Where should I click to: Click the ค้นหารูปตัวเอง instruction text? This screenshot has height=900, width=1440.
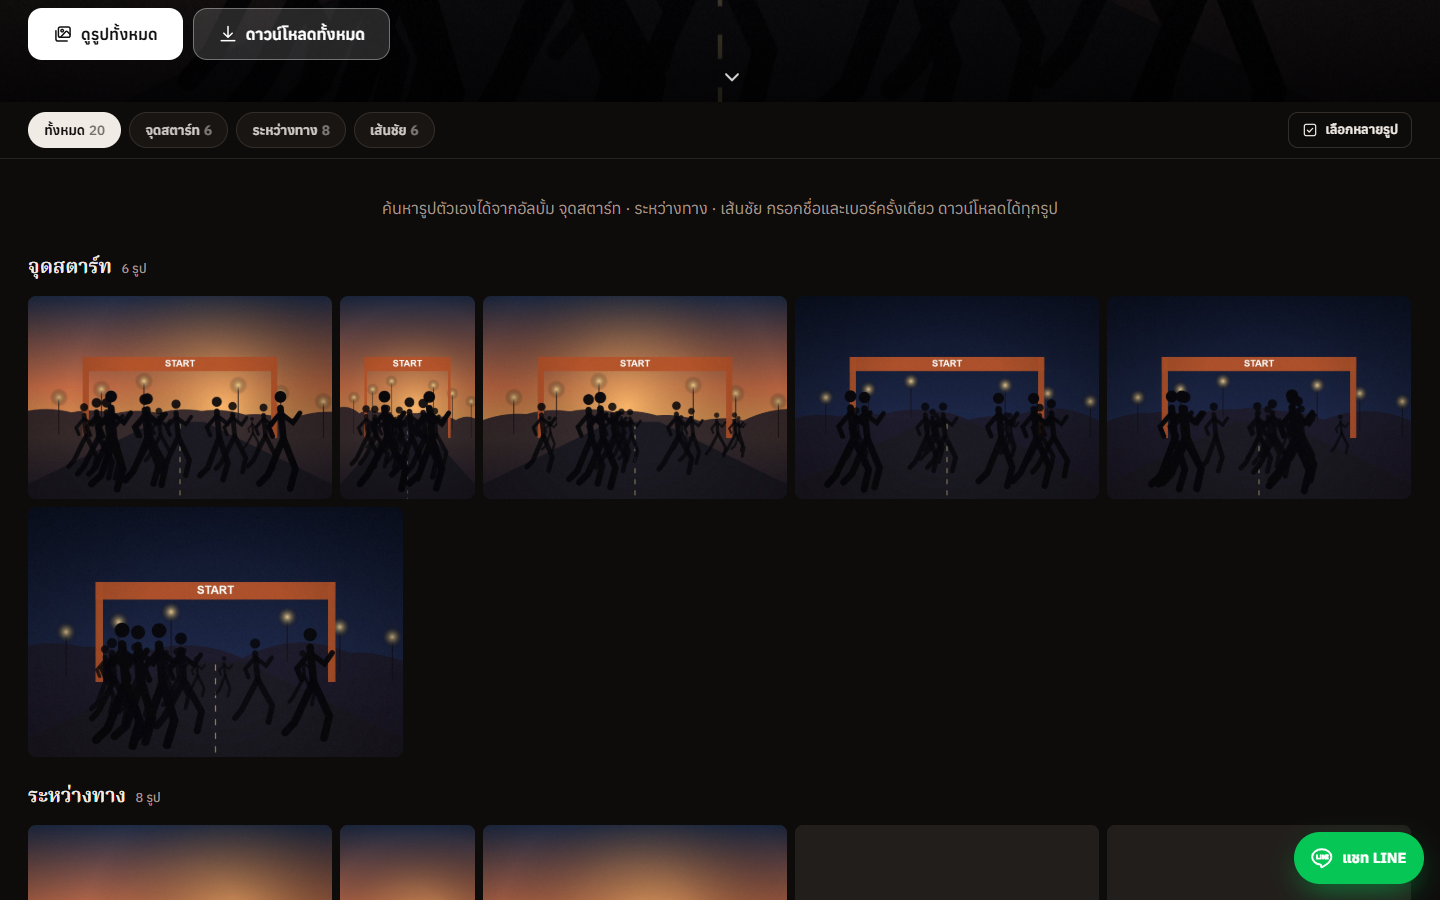point(720,208)
